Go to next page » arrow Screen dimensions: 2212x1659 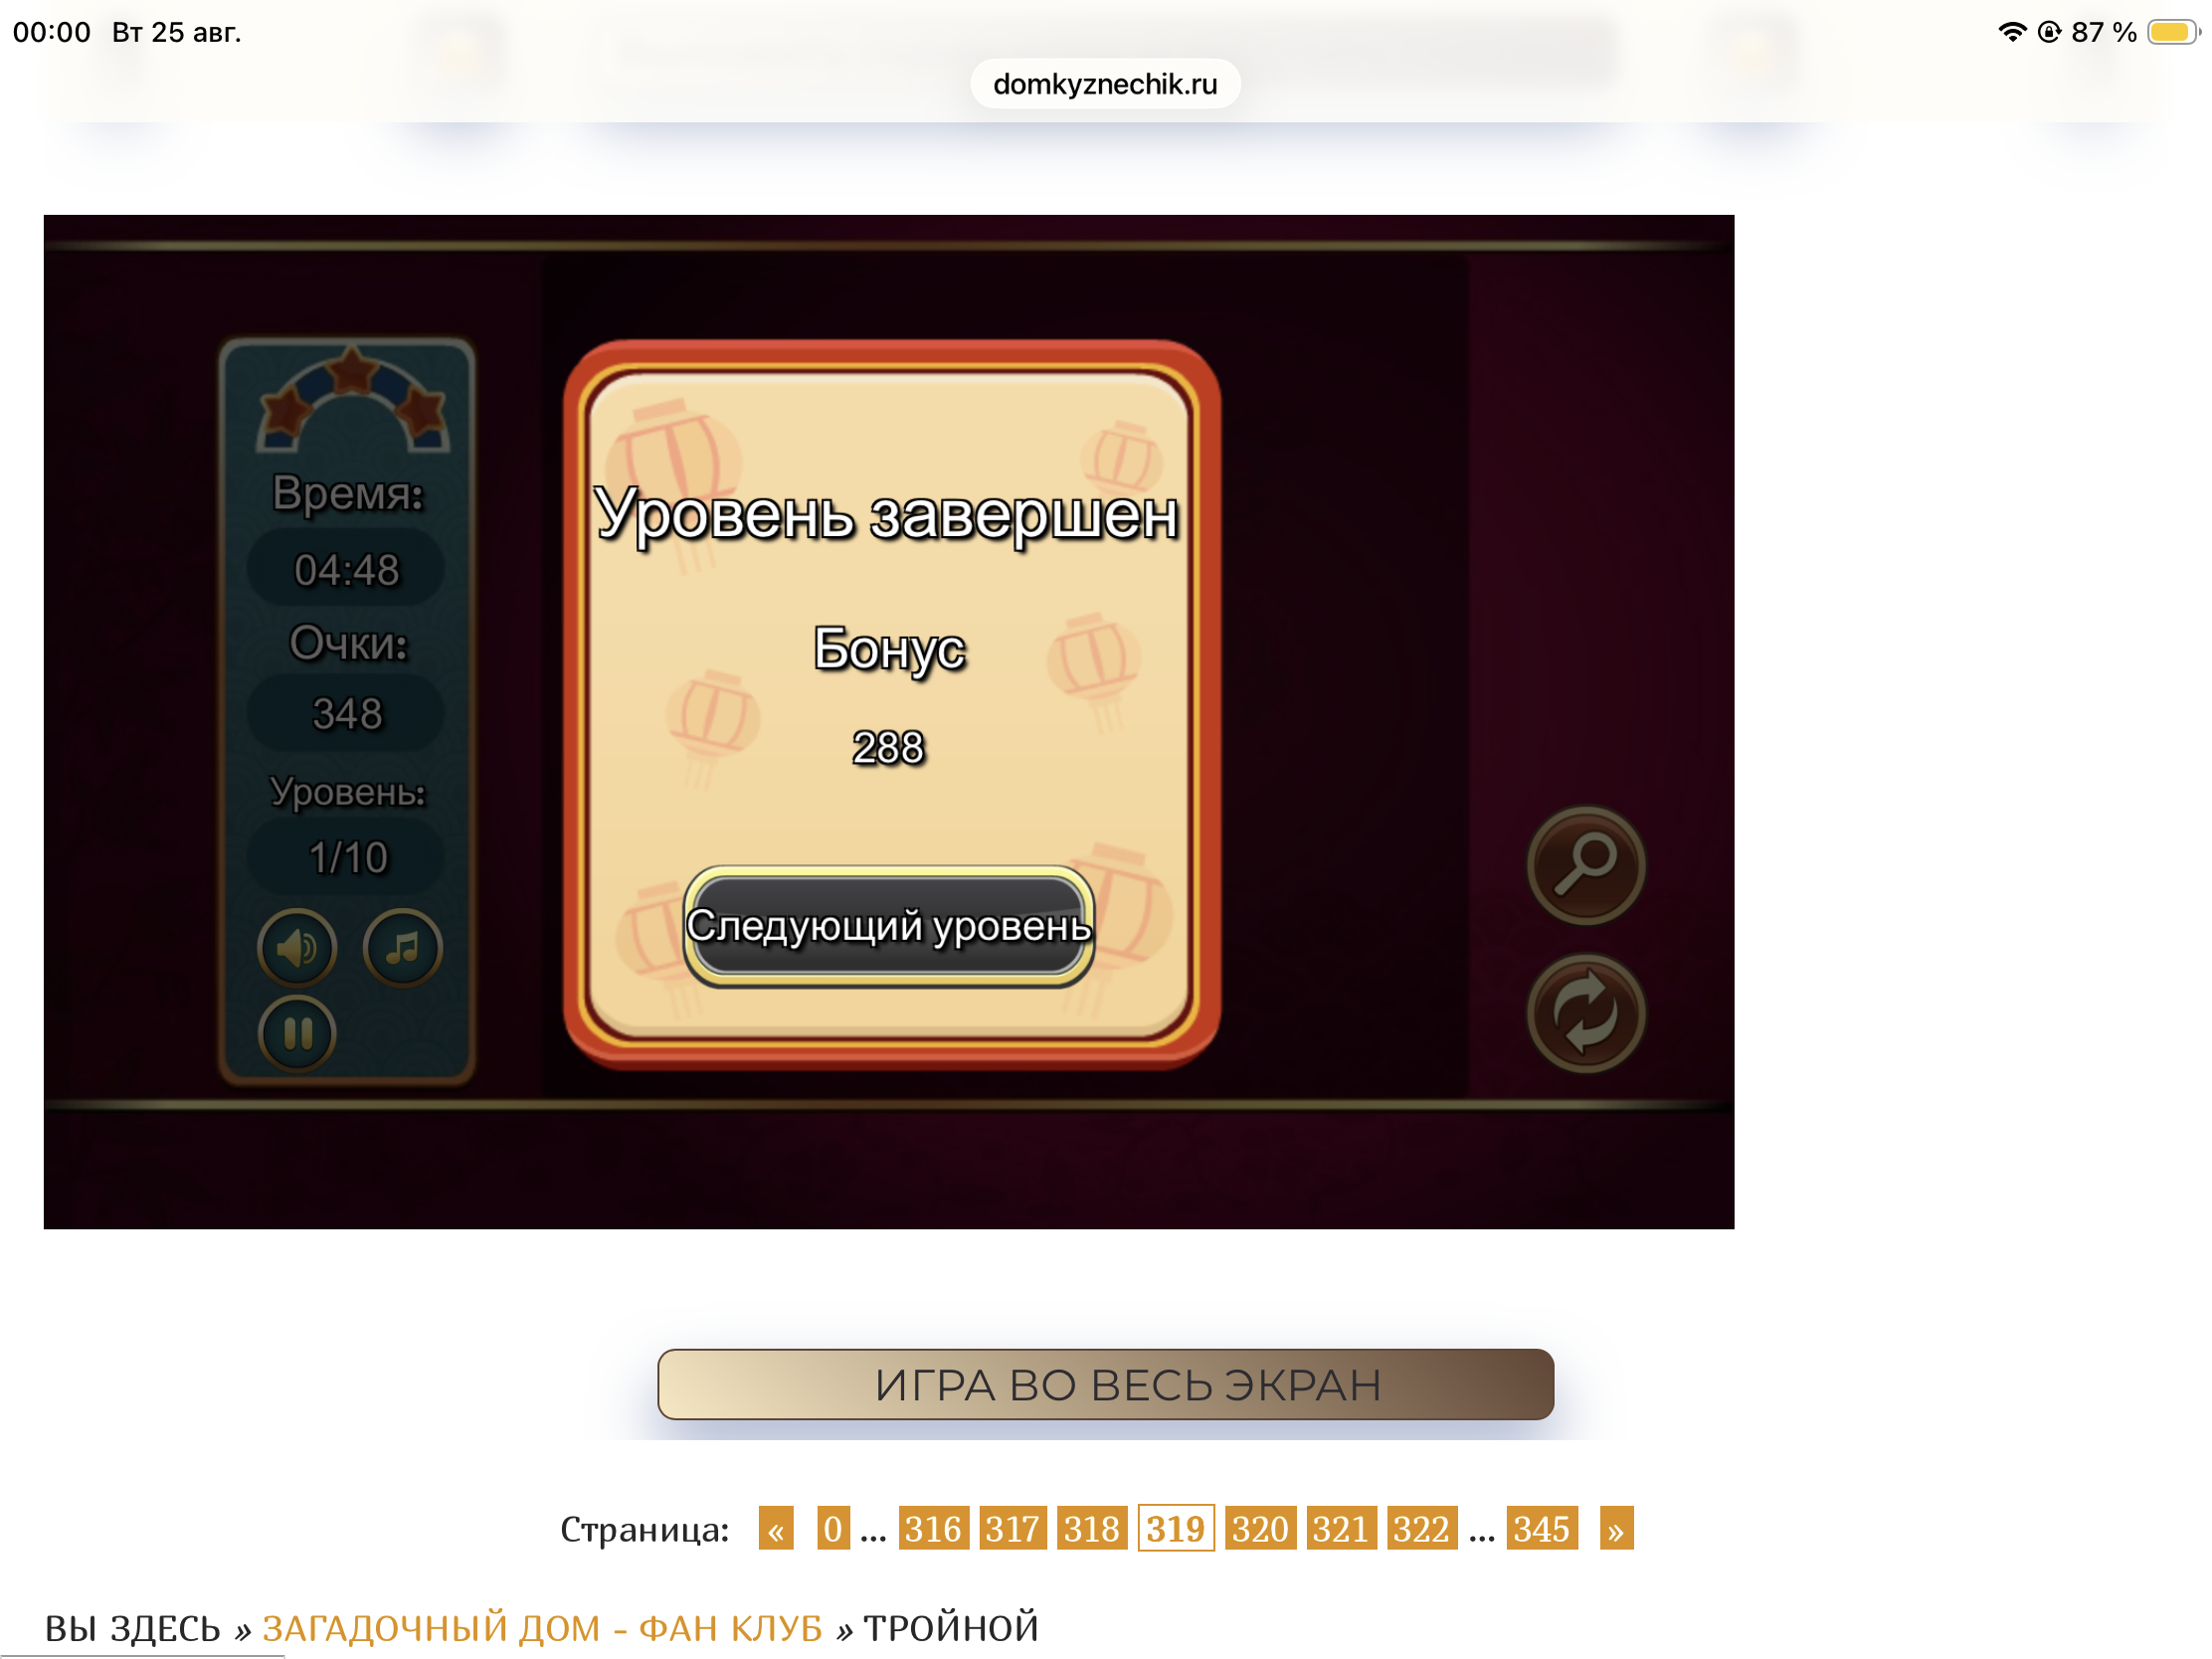pyautogui.click(x=1616, y=1529)
